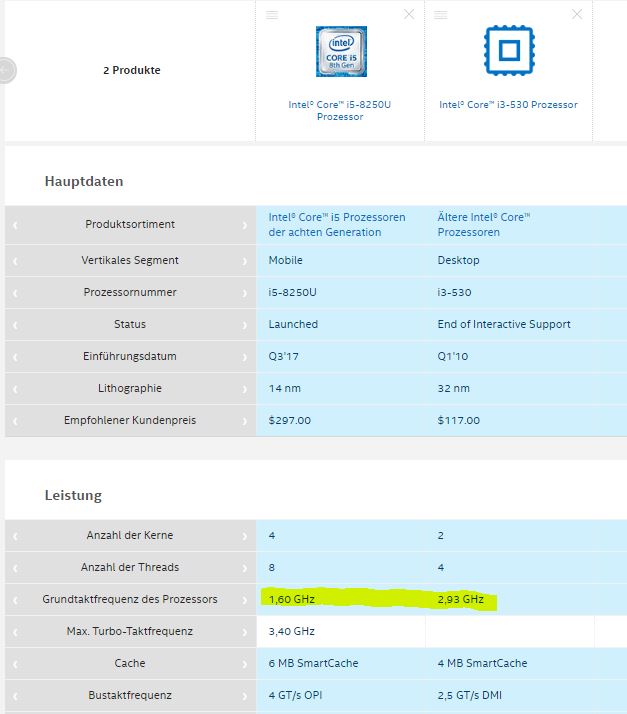The image size is (627, 714).
Task: Click right arrow on Einführungsdatum row
Action: (x=245, y=357)
